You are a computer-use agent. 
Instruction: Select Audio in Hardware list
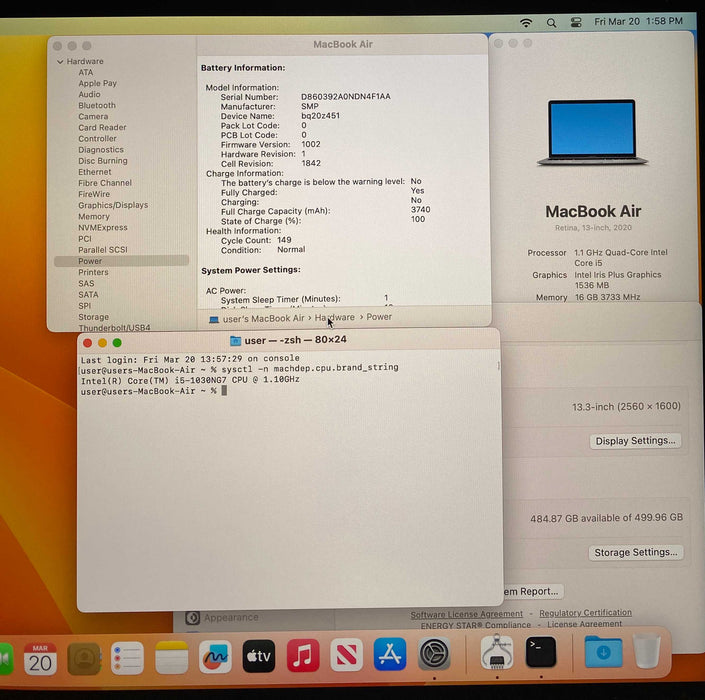89,94
